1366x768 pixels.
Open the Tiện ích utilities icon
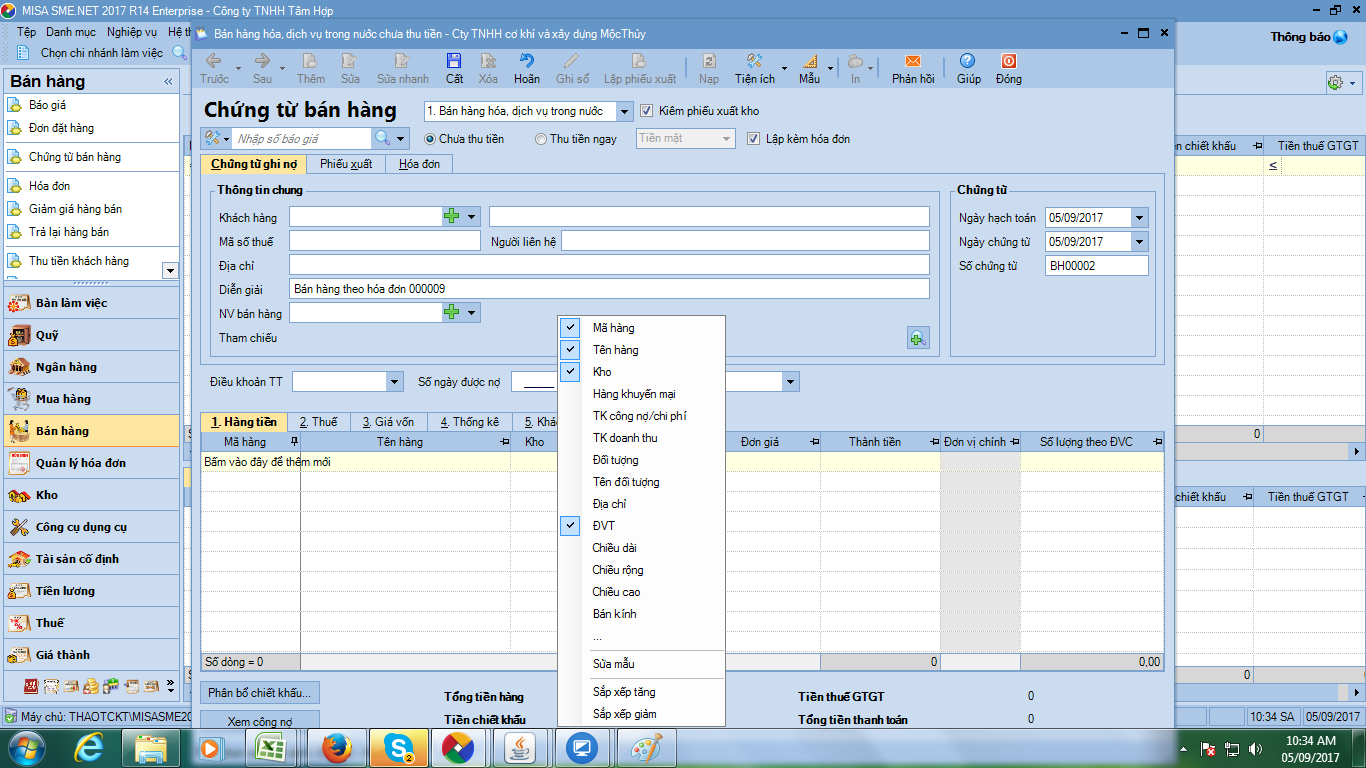coord(755,61)
